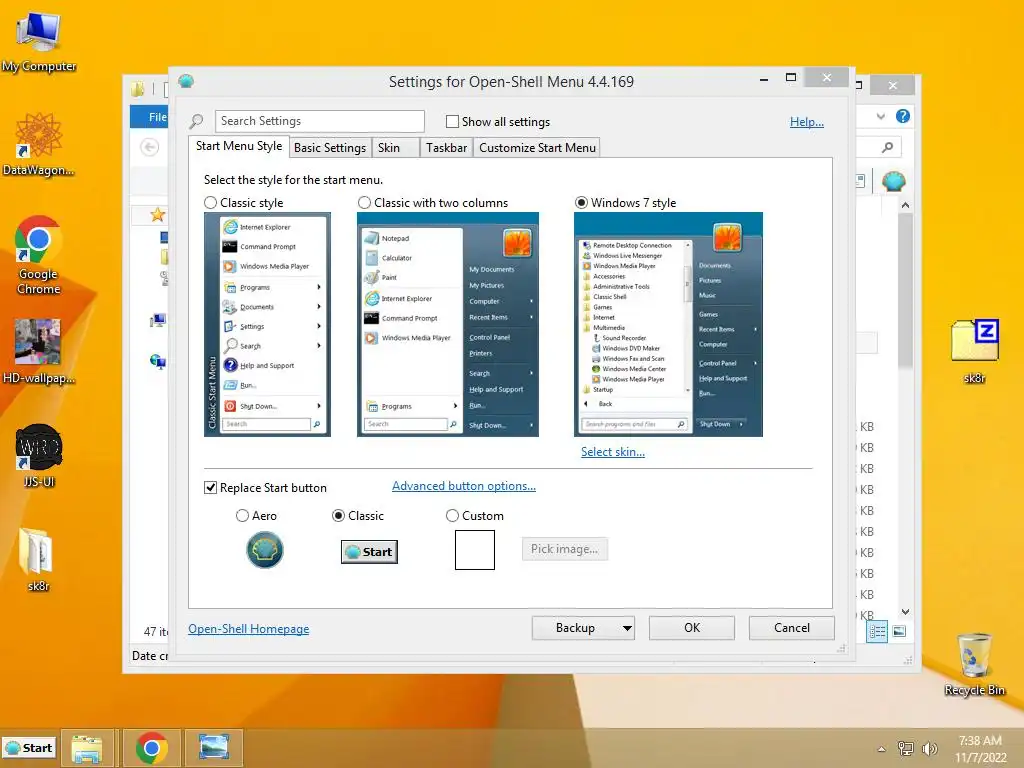Open Customize Start Menu tab
Screen dimensions: 1024x768
pos(537,148)
